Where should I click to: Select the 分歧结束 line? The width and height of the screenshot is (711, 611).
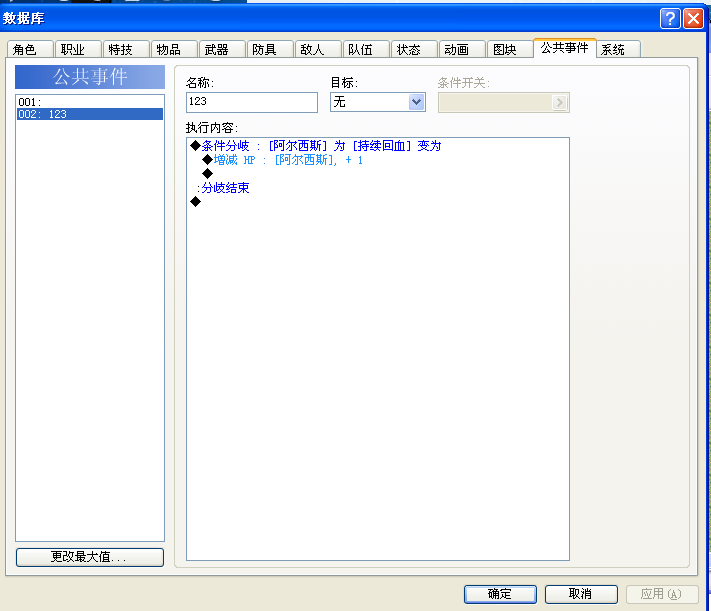coord(223,188)
